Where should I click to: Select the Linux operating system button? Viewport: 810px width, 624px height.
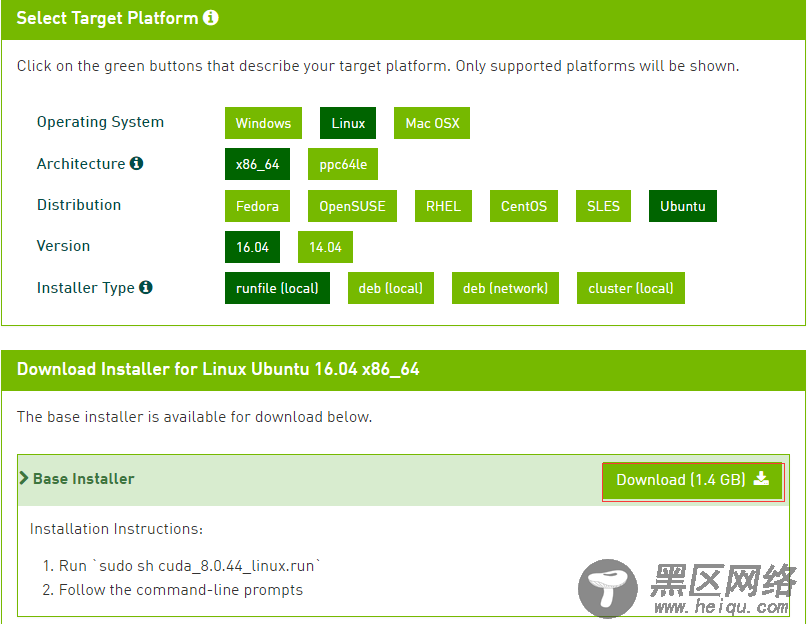click(x=348, y=123)
